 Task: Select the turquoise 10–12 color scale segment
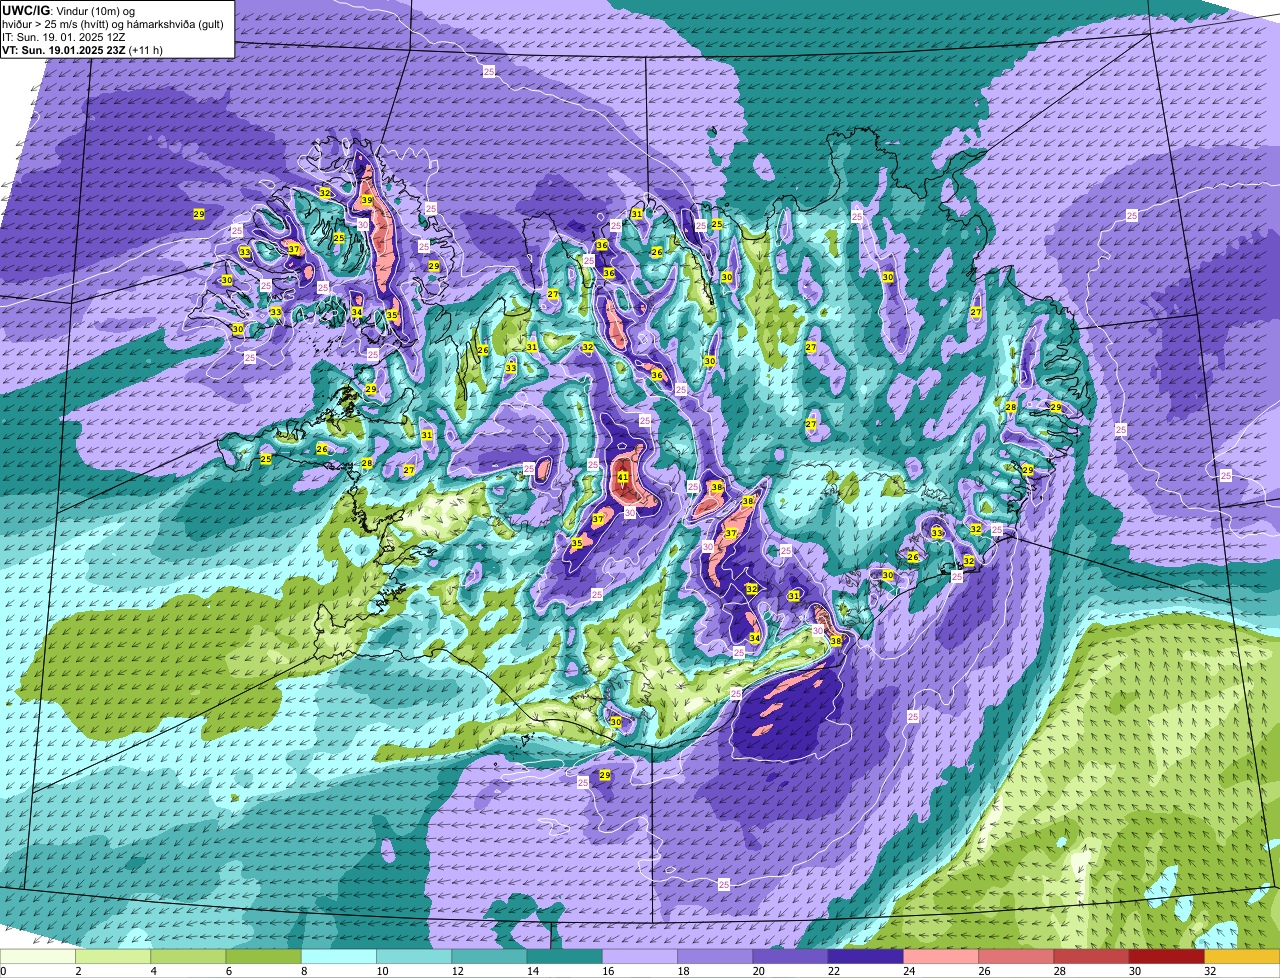tap(414, 956)
